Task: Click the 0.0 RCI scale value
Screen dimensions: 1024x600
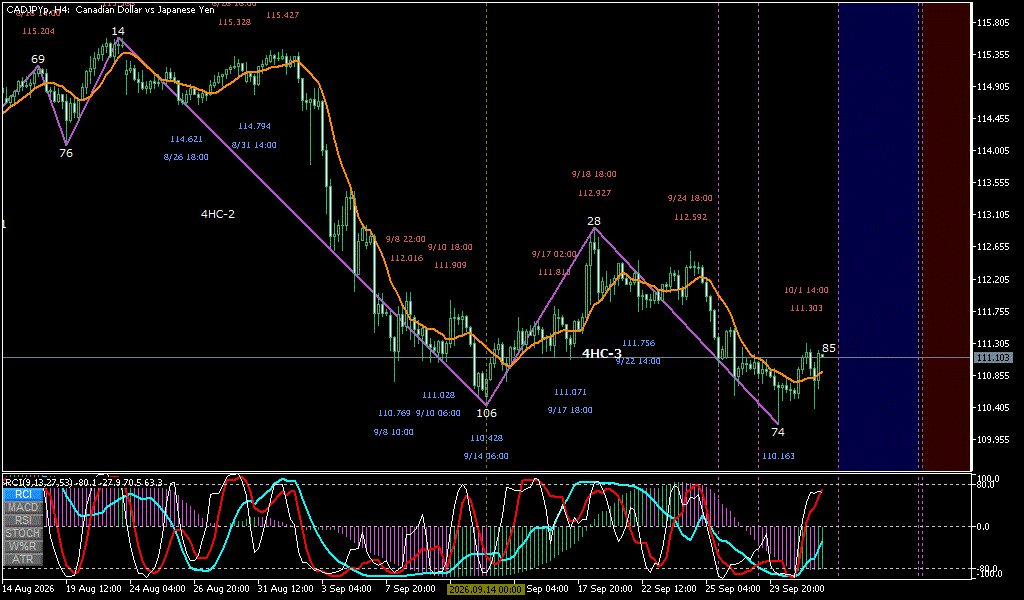Action: tap(983, 526)
